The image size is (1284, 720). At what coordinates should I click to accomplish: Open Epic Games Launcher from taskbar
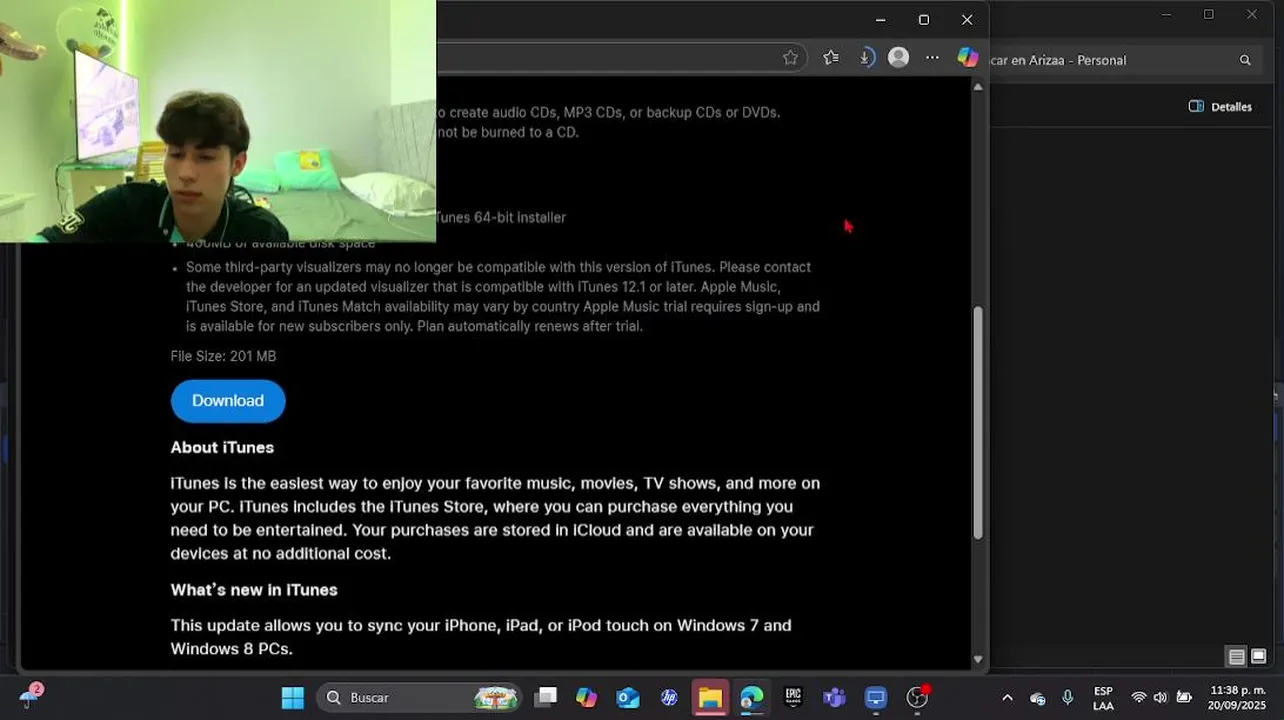pyautogui.click(x=793, y=697)
